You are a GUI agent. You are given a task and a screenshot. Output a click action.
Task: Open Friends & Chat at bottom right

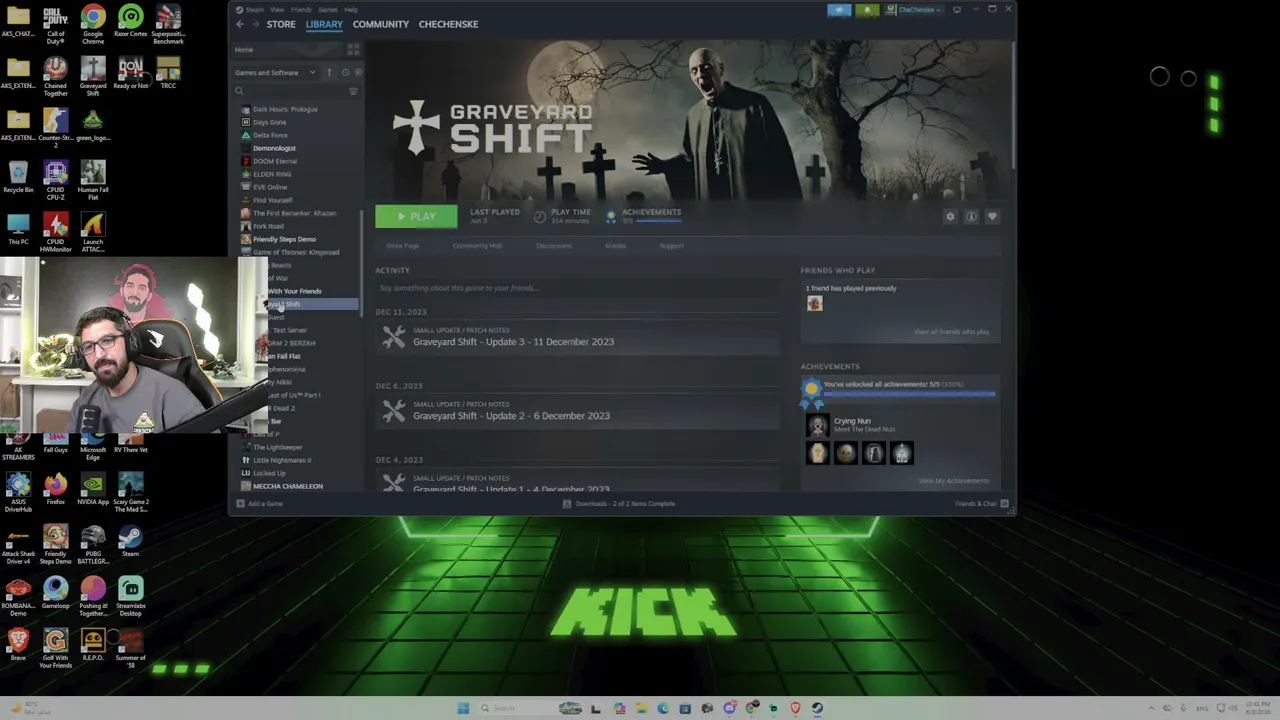(x=981, y=504)
